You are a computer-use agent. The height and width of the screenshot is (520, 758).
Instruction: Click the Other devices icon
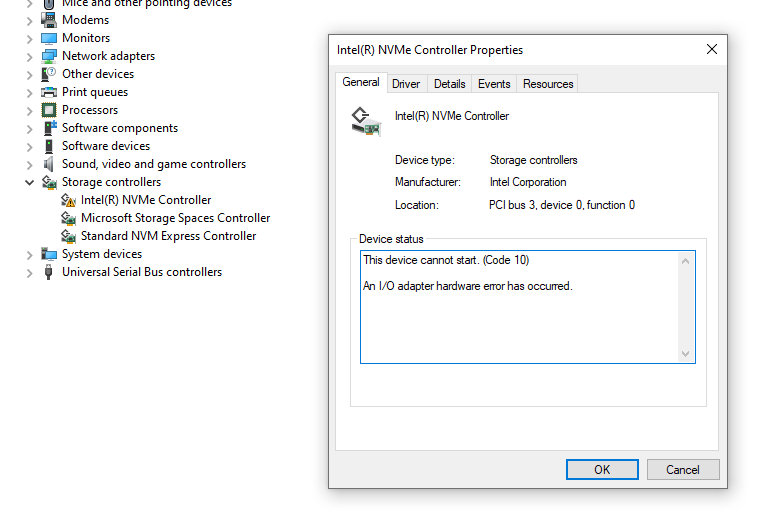click(49, 74)
